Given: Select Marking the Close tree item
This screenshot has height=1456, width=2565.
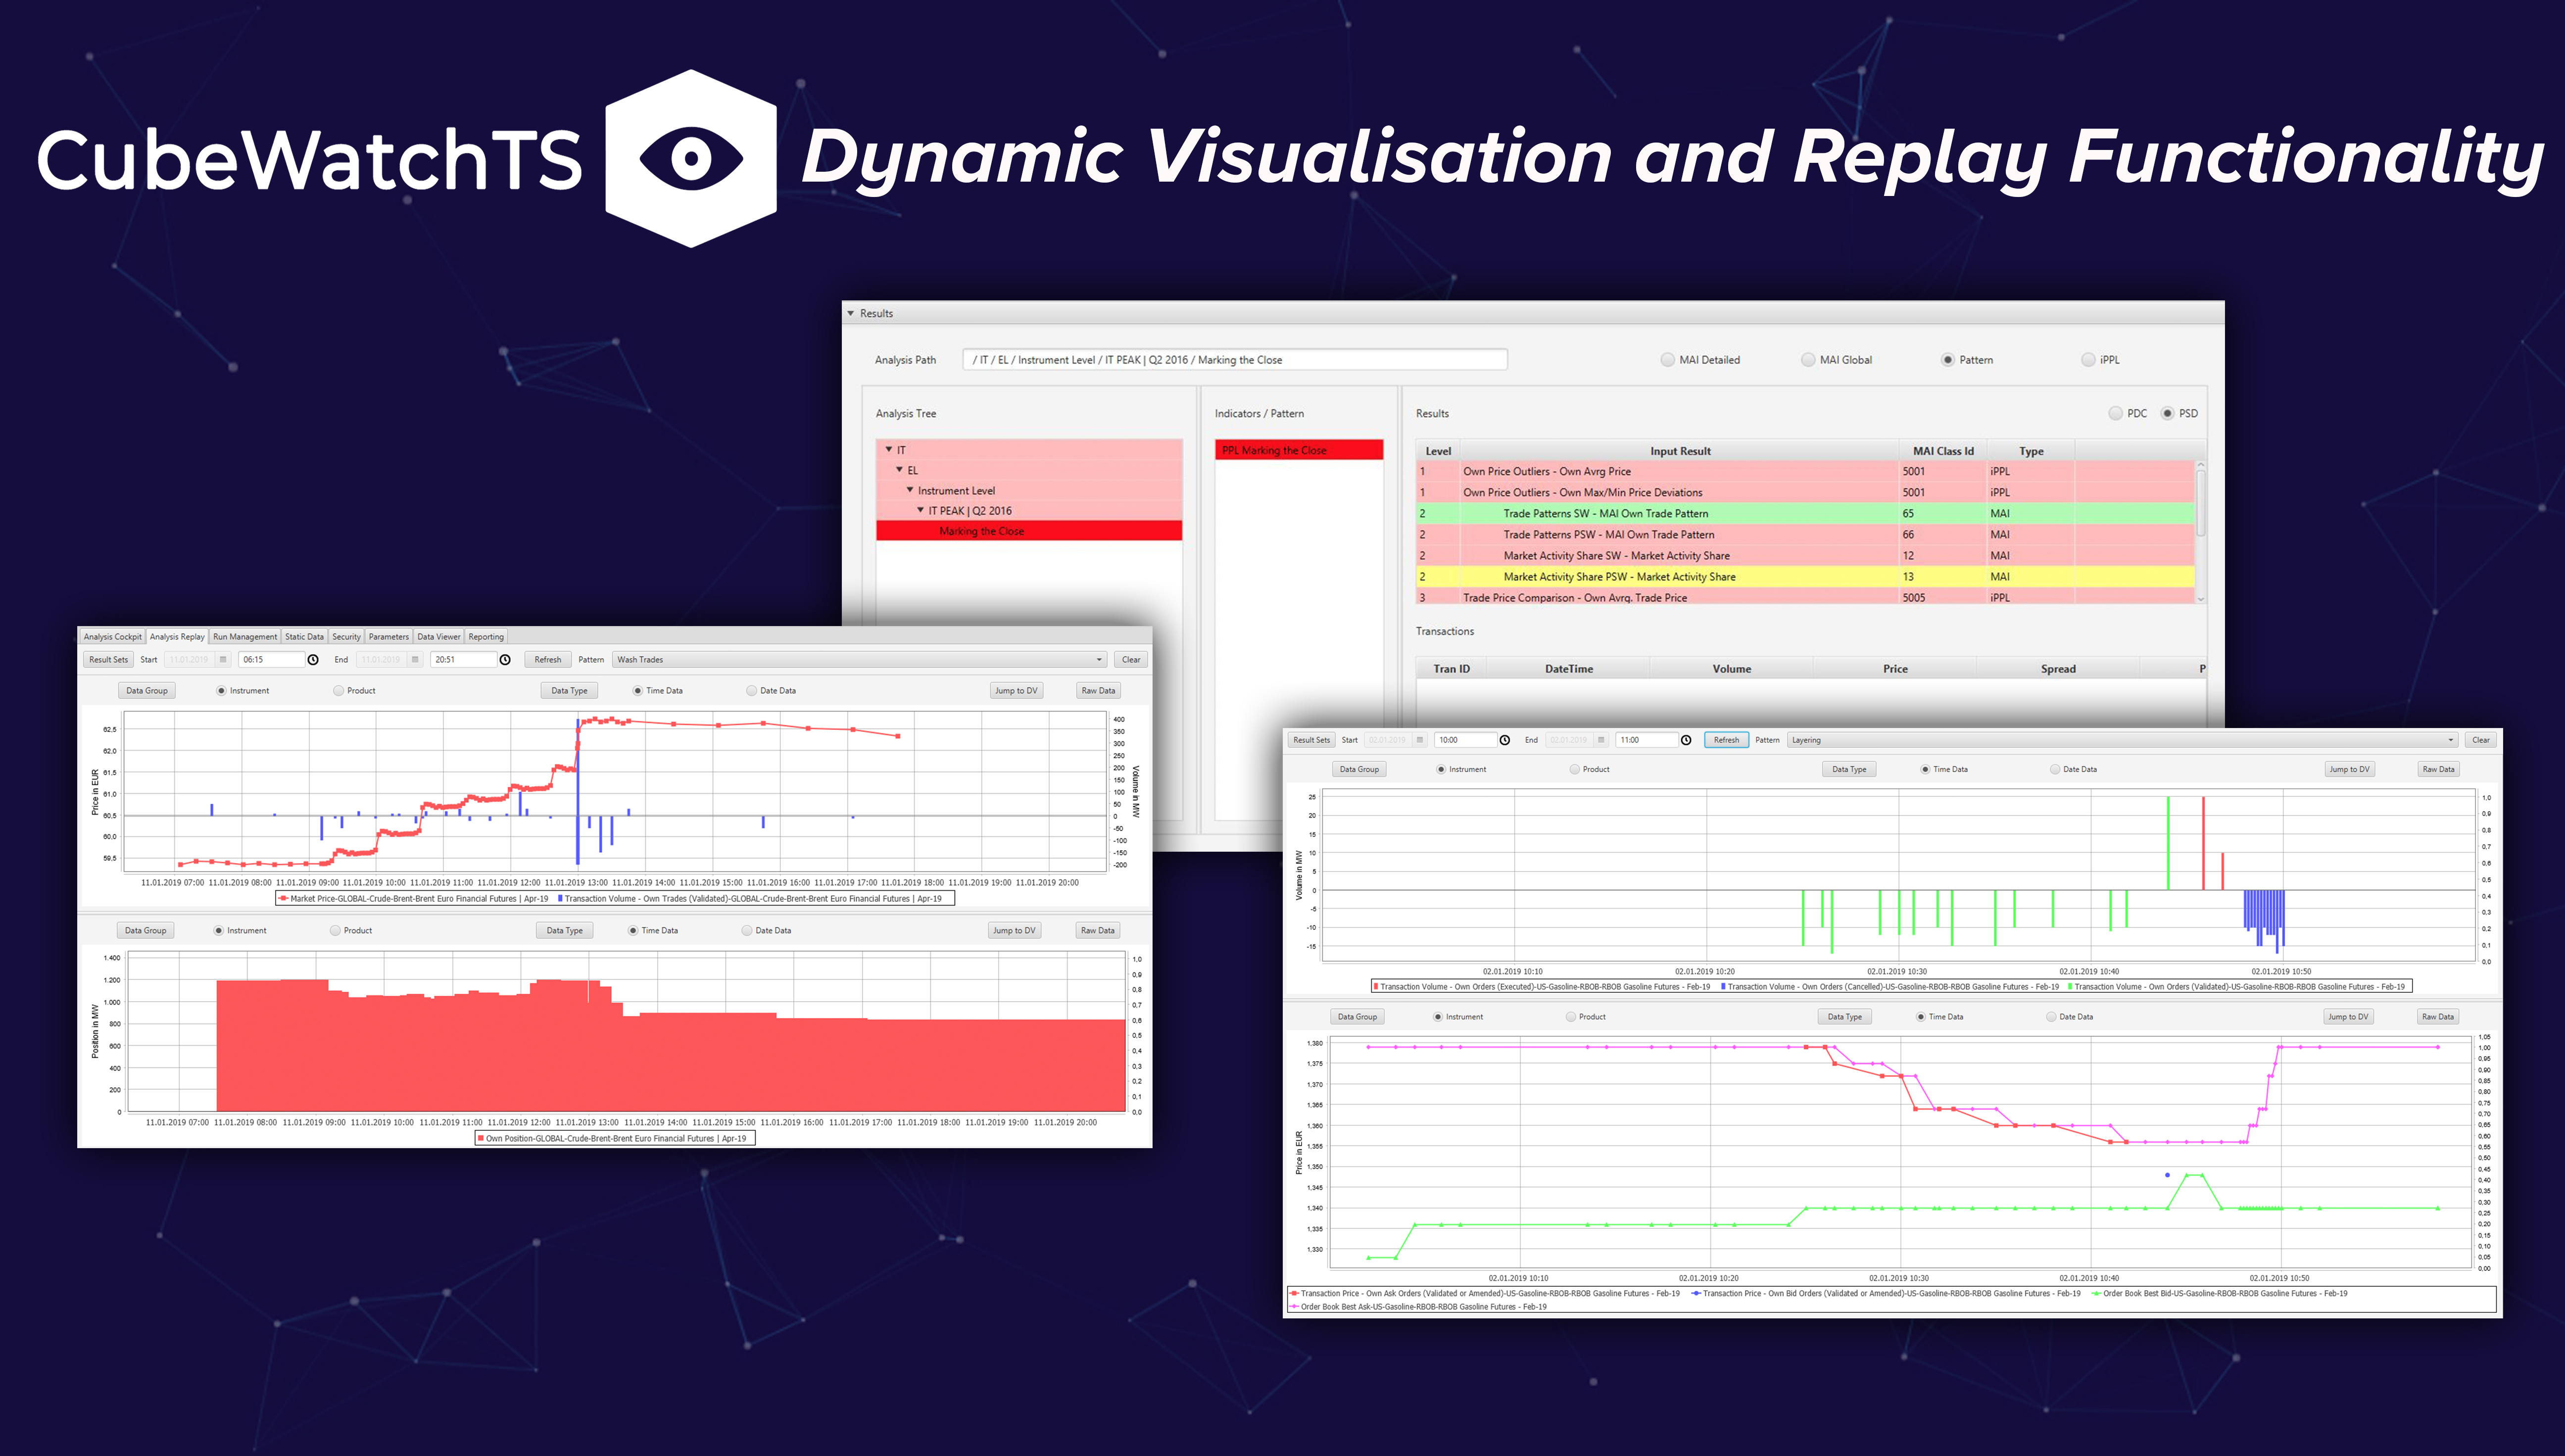Looking at the screenshot, I should coord(1029,531).
